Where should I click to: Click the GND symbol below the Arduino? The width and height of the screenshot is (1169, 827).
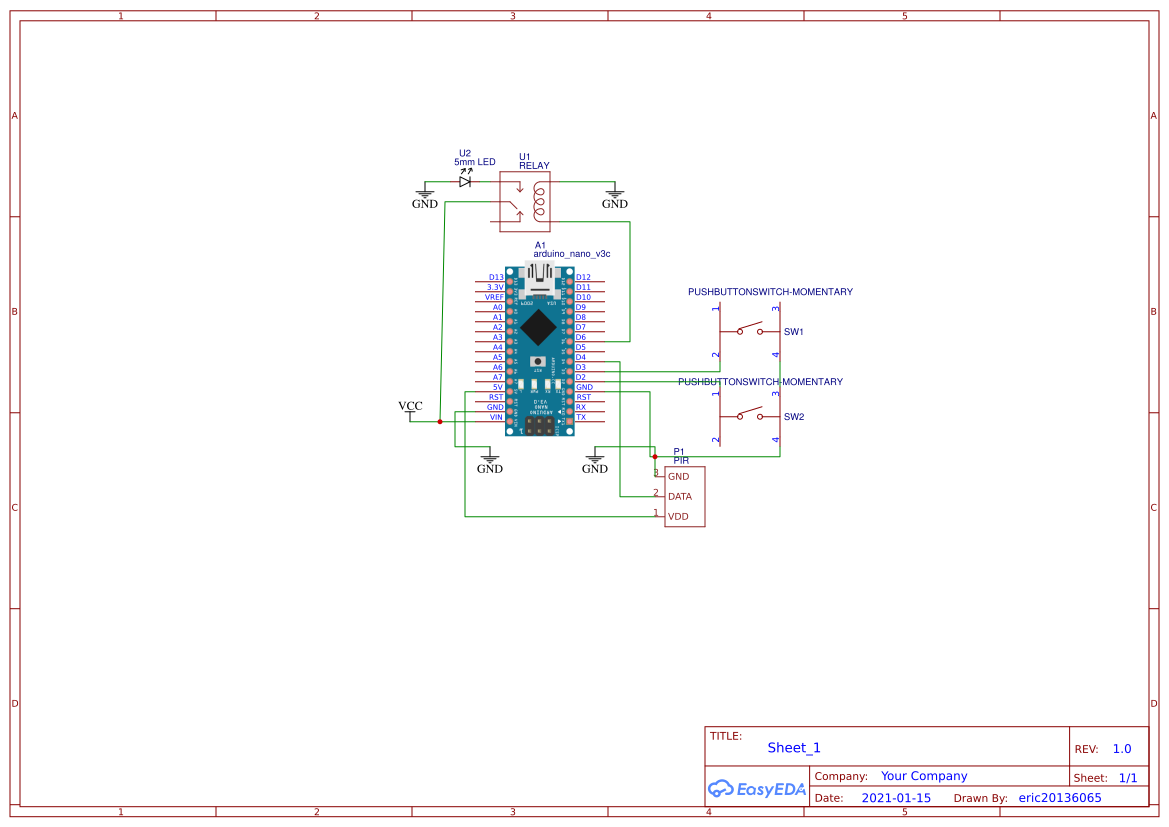489,461
